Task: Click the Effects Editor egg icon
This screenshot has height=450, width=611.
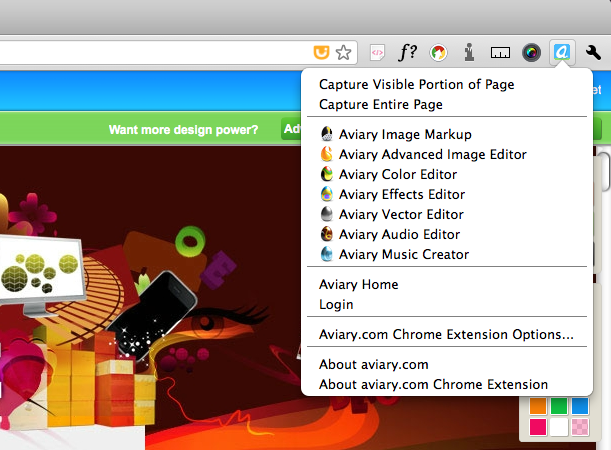Action: 327,194
